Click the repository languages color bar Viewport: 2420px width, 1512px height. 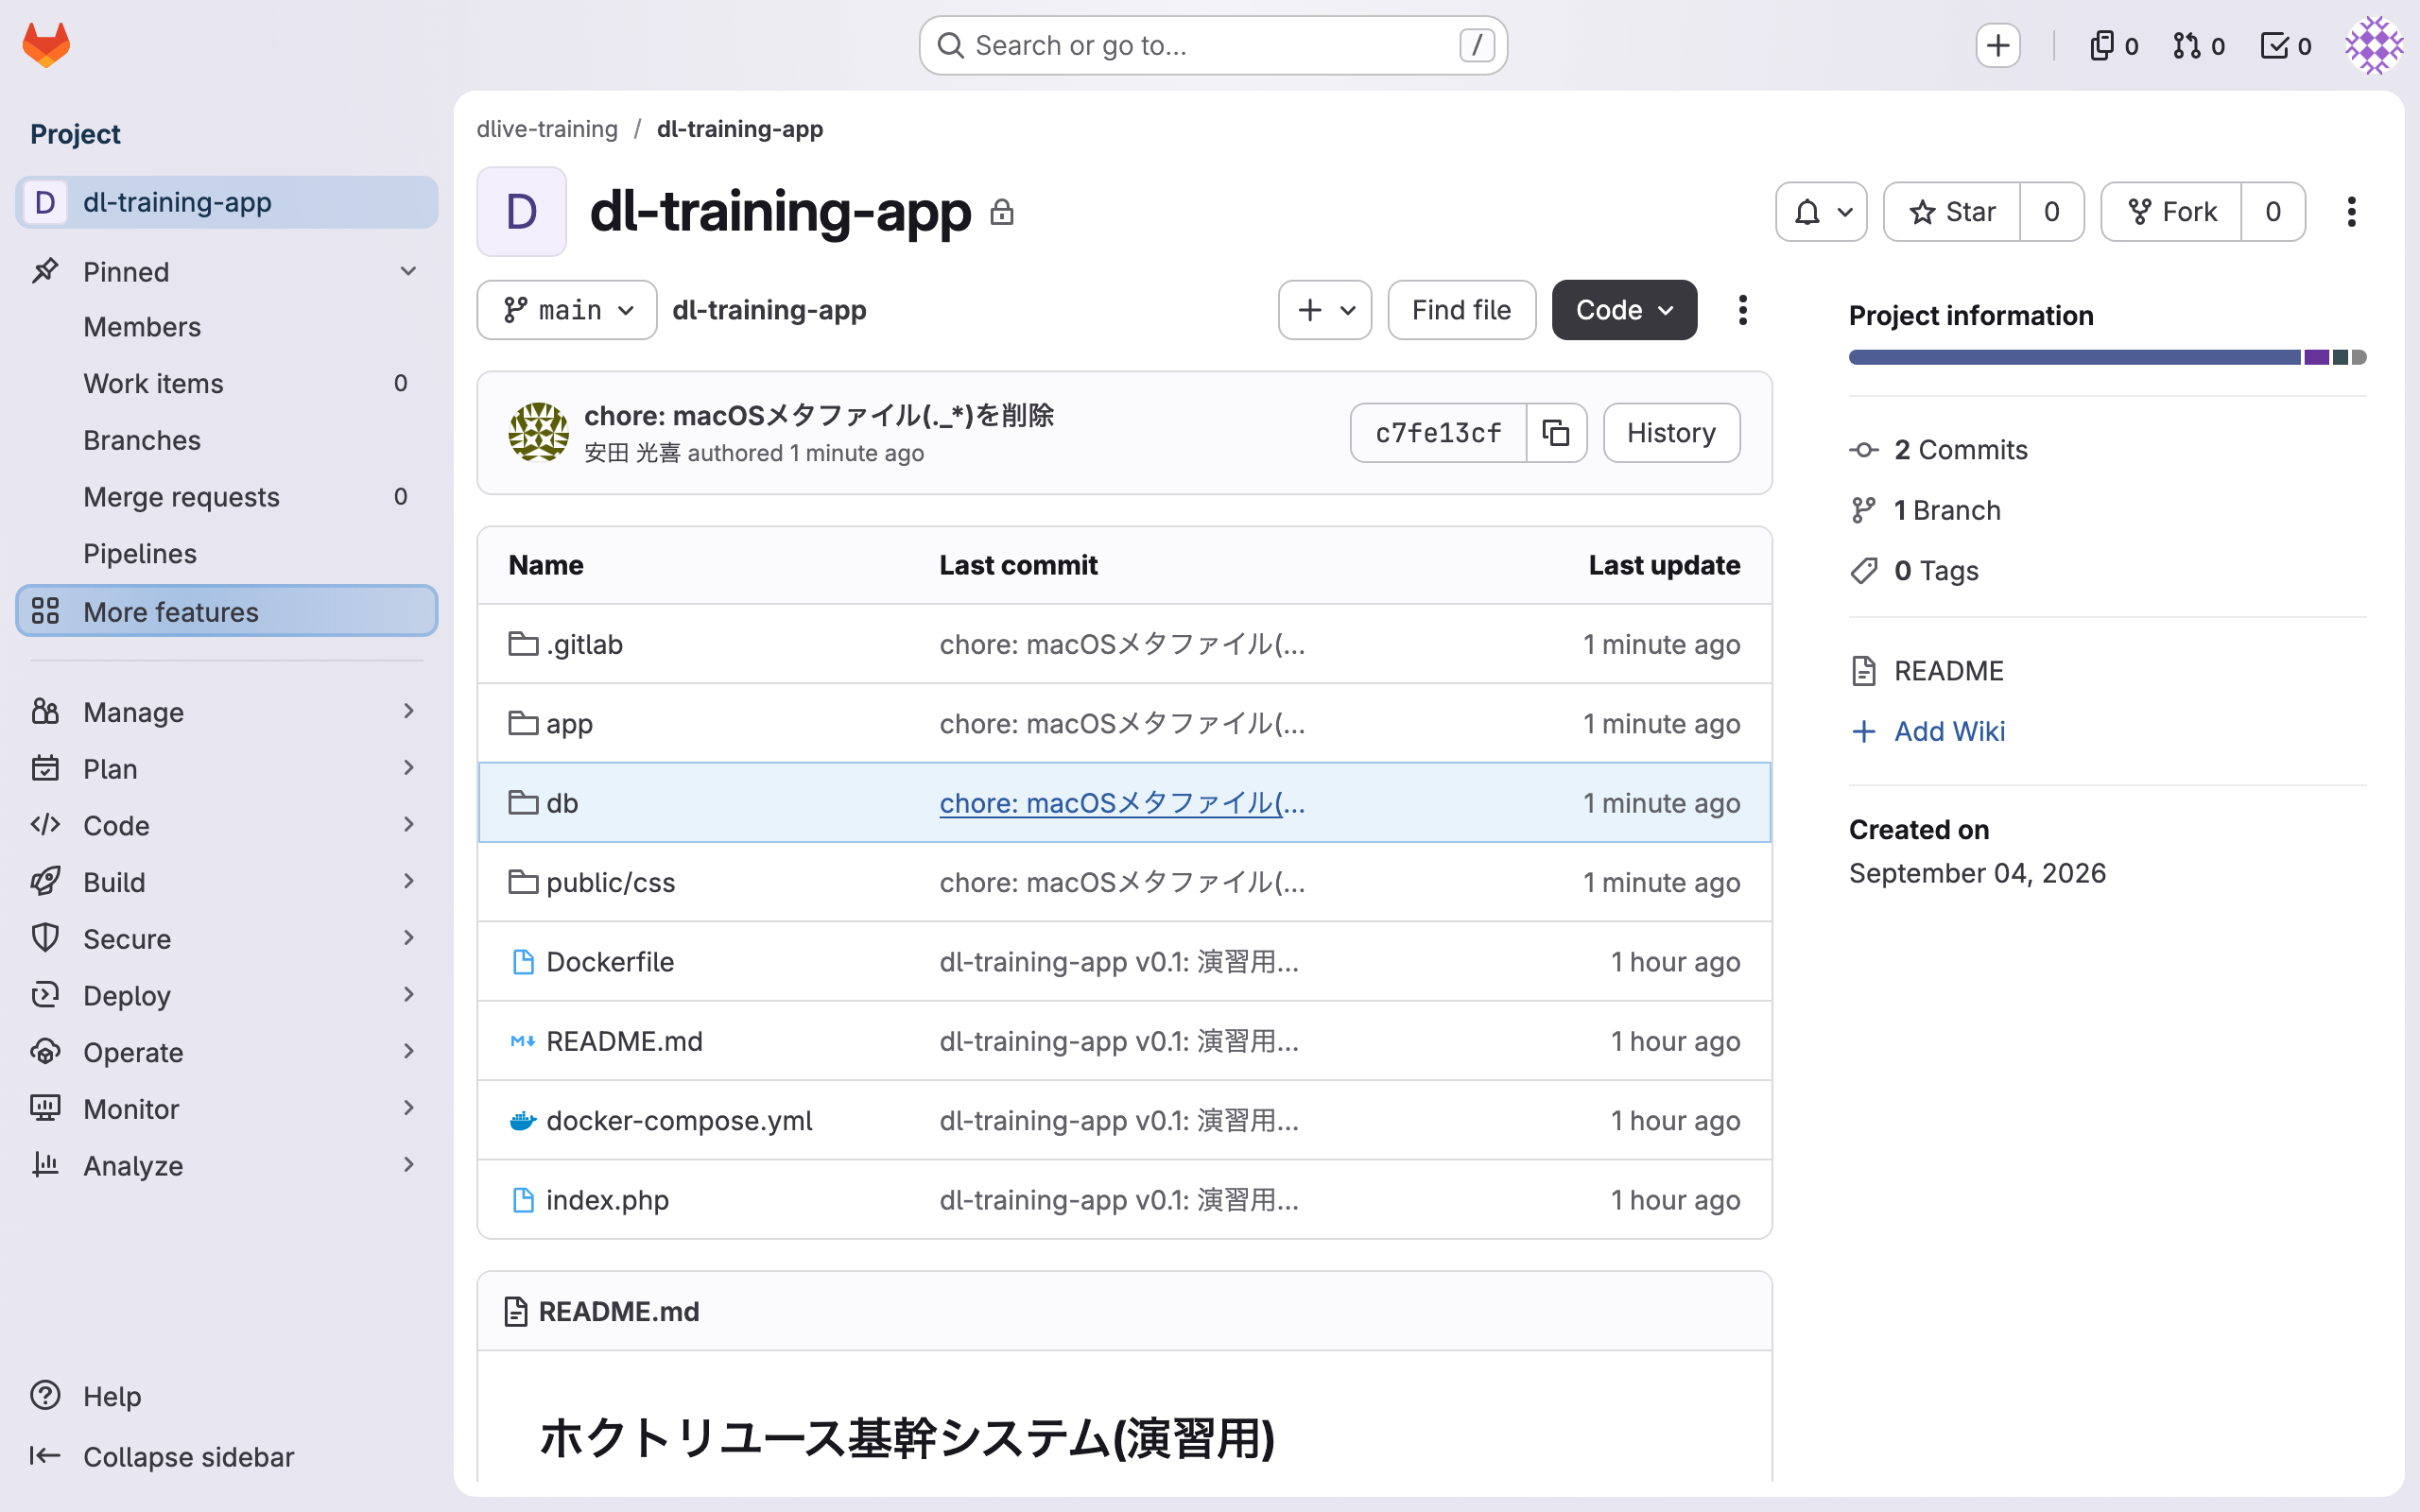click(2107, 357)
